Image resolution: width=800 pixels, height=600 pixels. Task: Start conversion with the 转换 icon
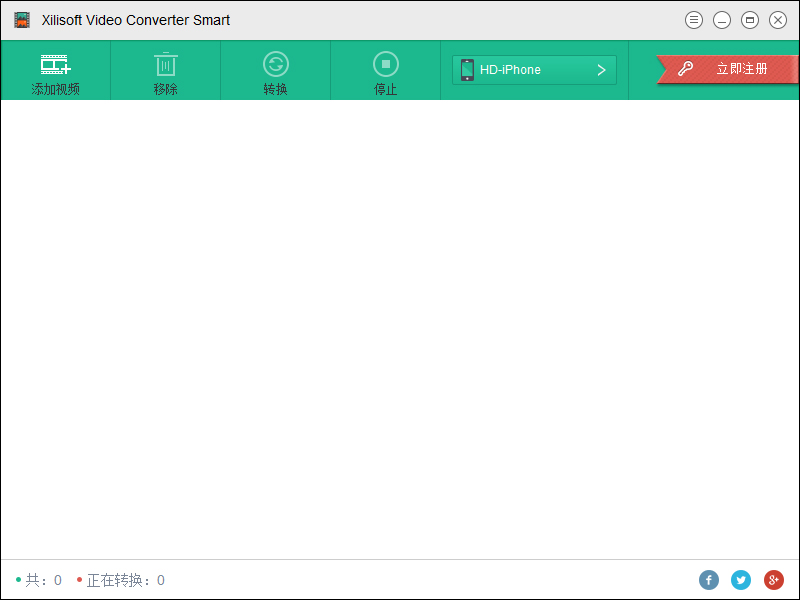point(275,62)
